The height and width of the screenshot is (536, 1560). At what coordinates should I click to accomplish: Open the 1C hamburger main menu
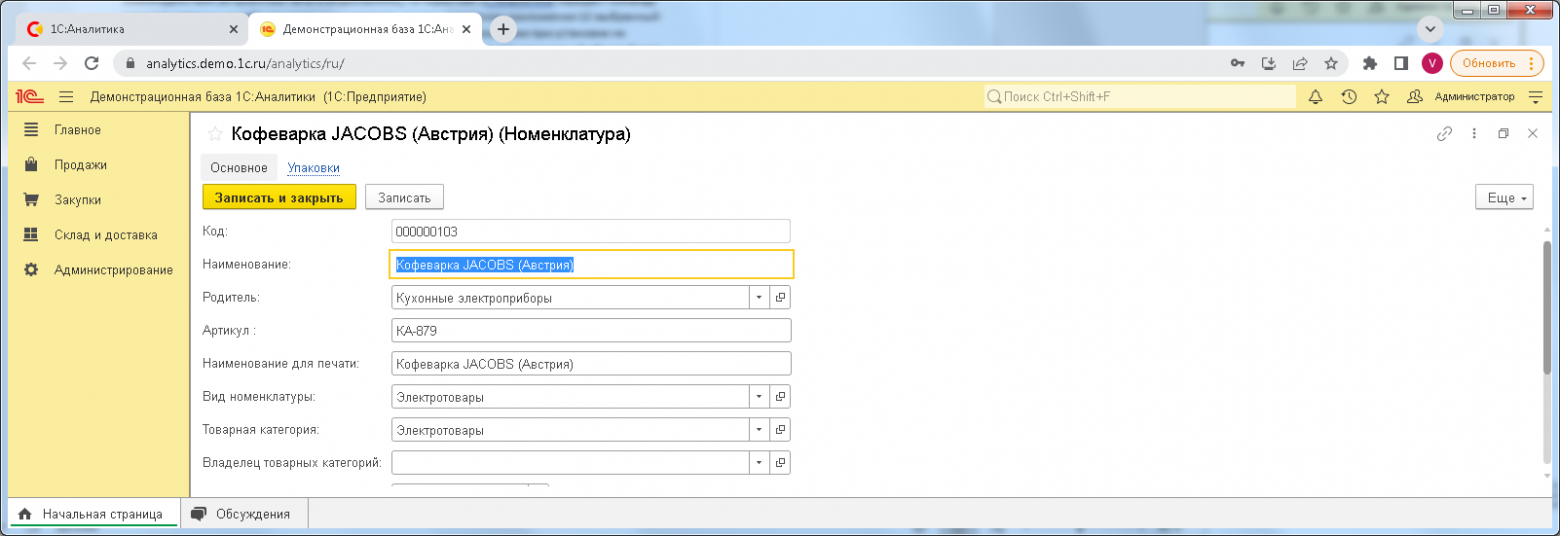pyautogui.click(x=67, y=97)
